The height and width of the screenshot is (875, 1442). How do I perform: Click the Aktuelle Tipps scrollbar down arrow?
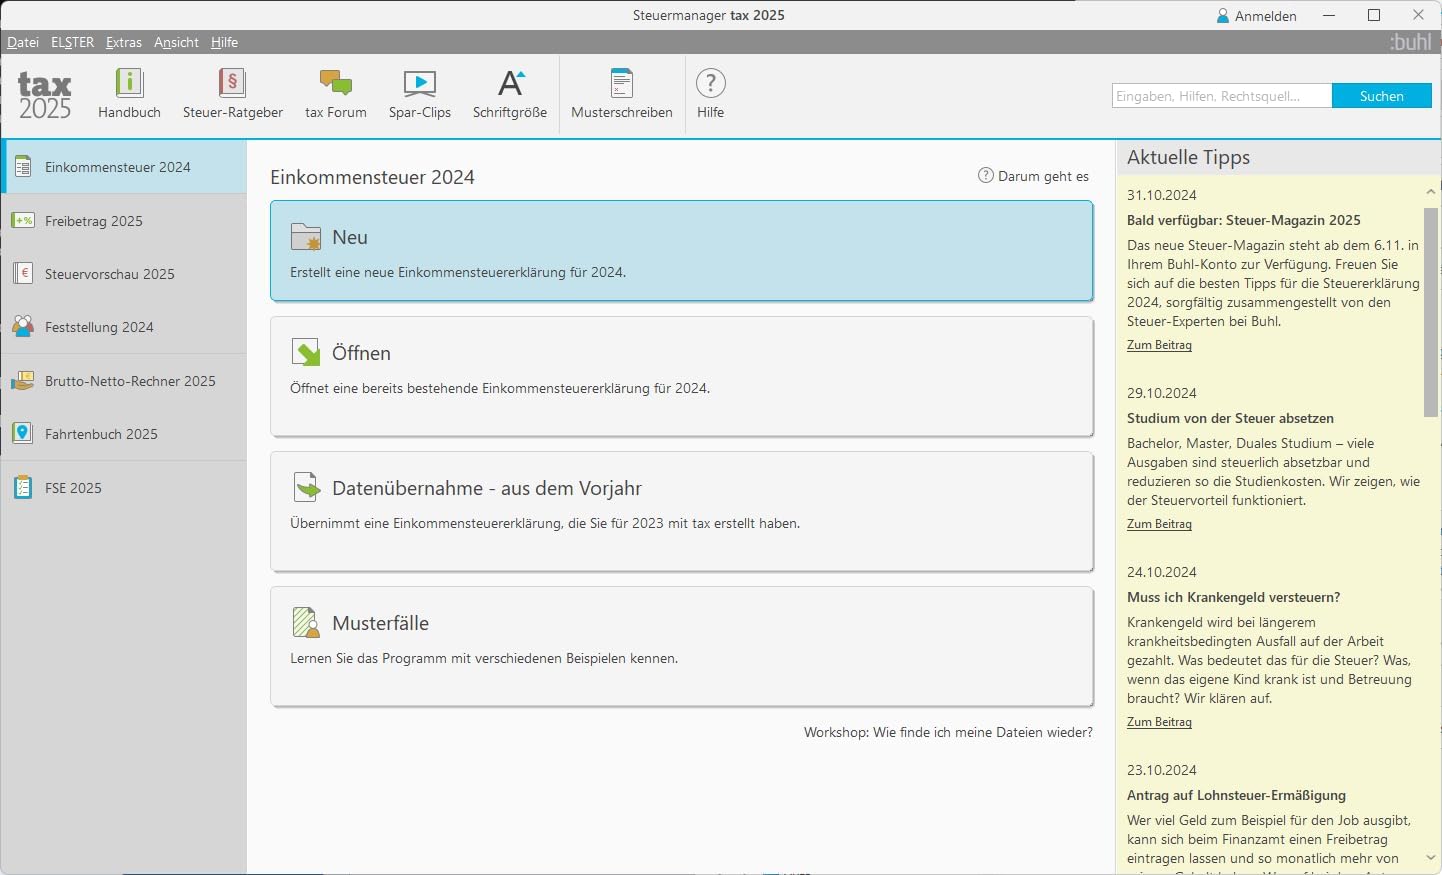(1430, 858)
